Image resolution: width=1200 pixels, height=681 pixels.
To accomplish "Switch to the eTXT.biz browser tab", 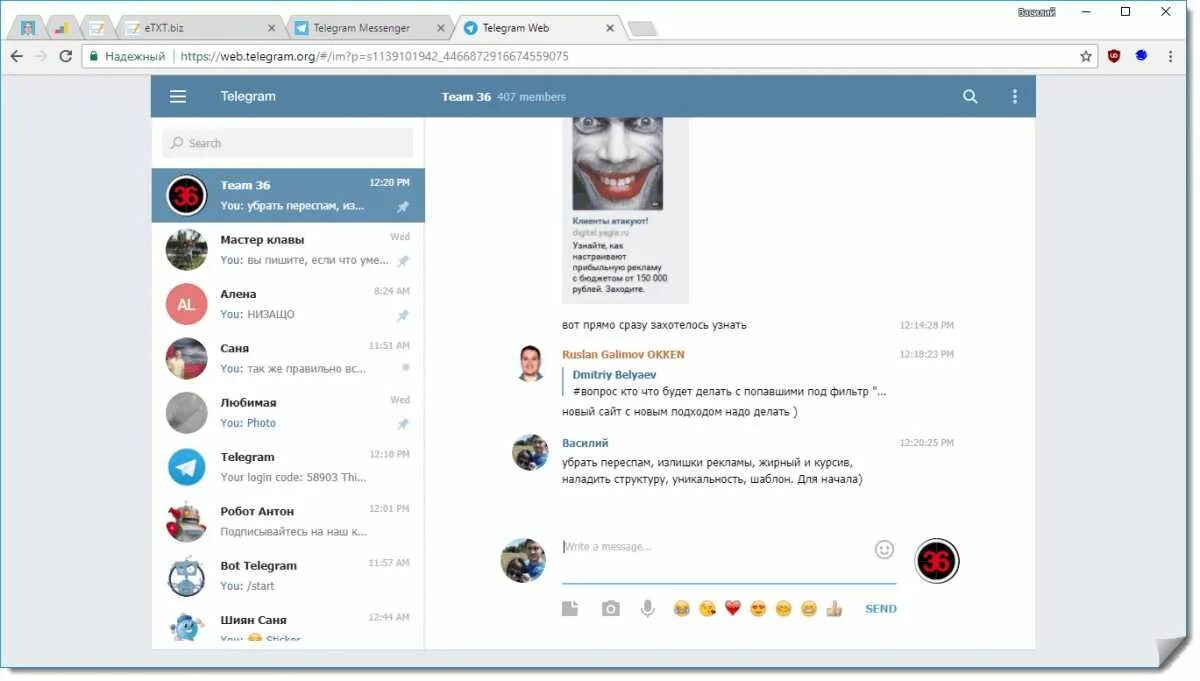I will (x=200, y=28).
